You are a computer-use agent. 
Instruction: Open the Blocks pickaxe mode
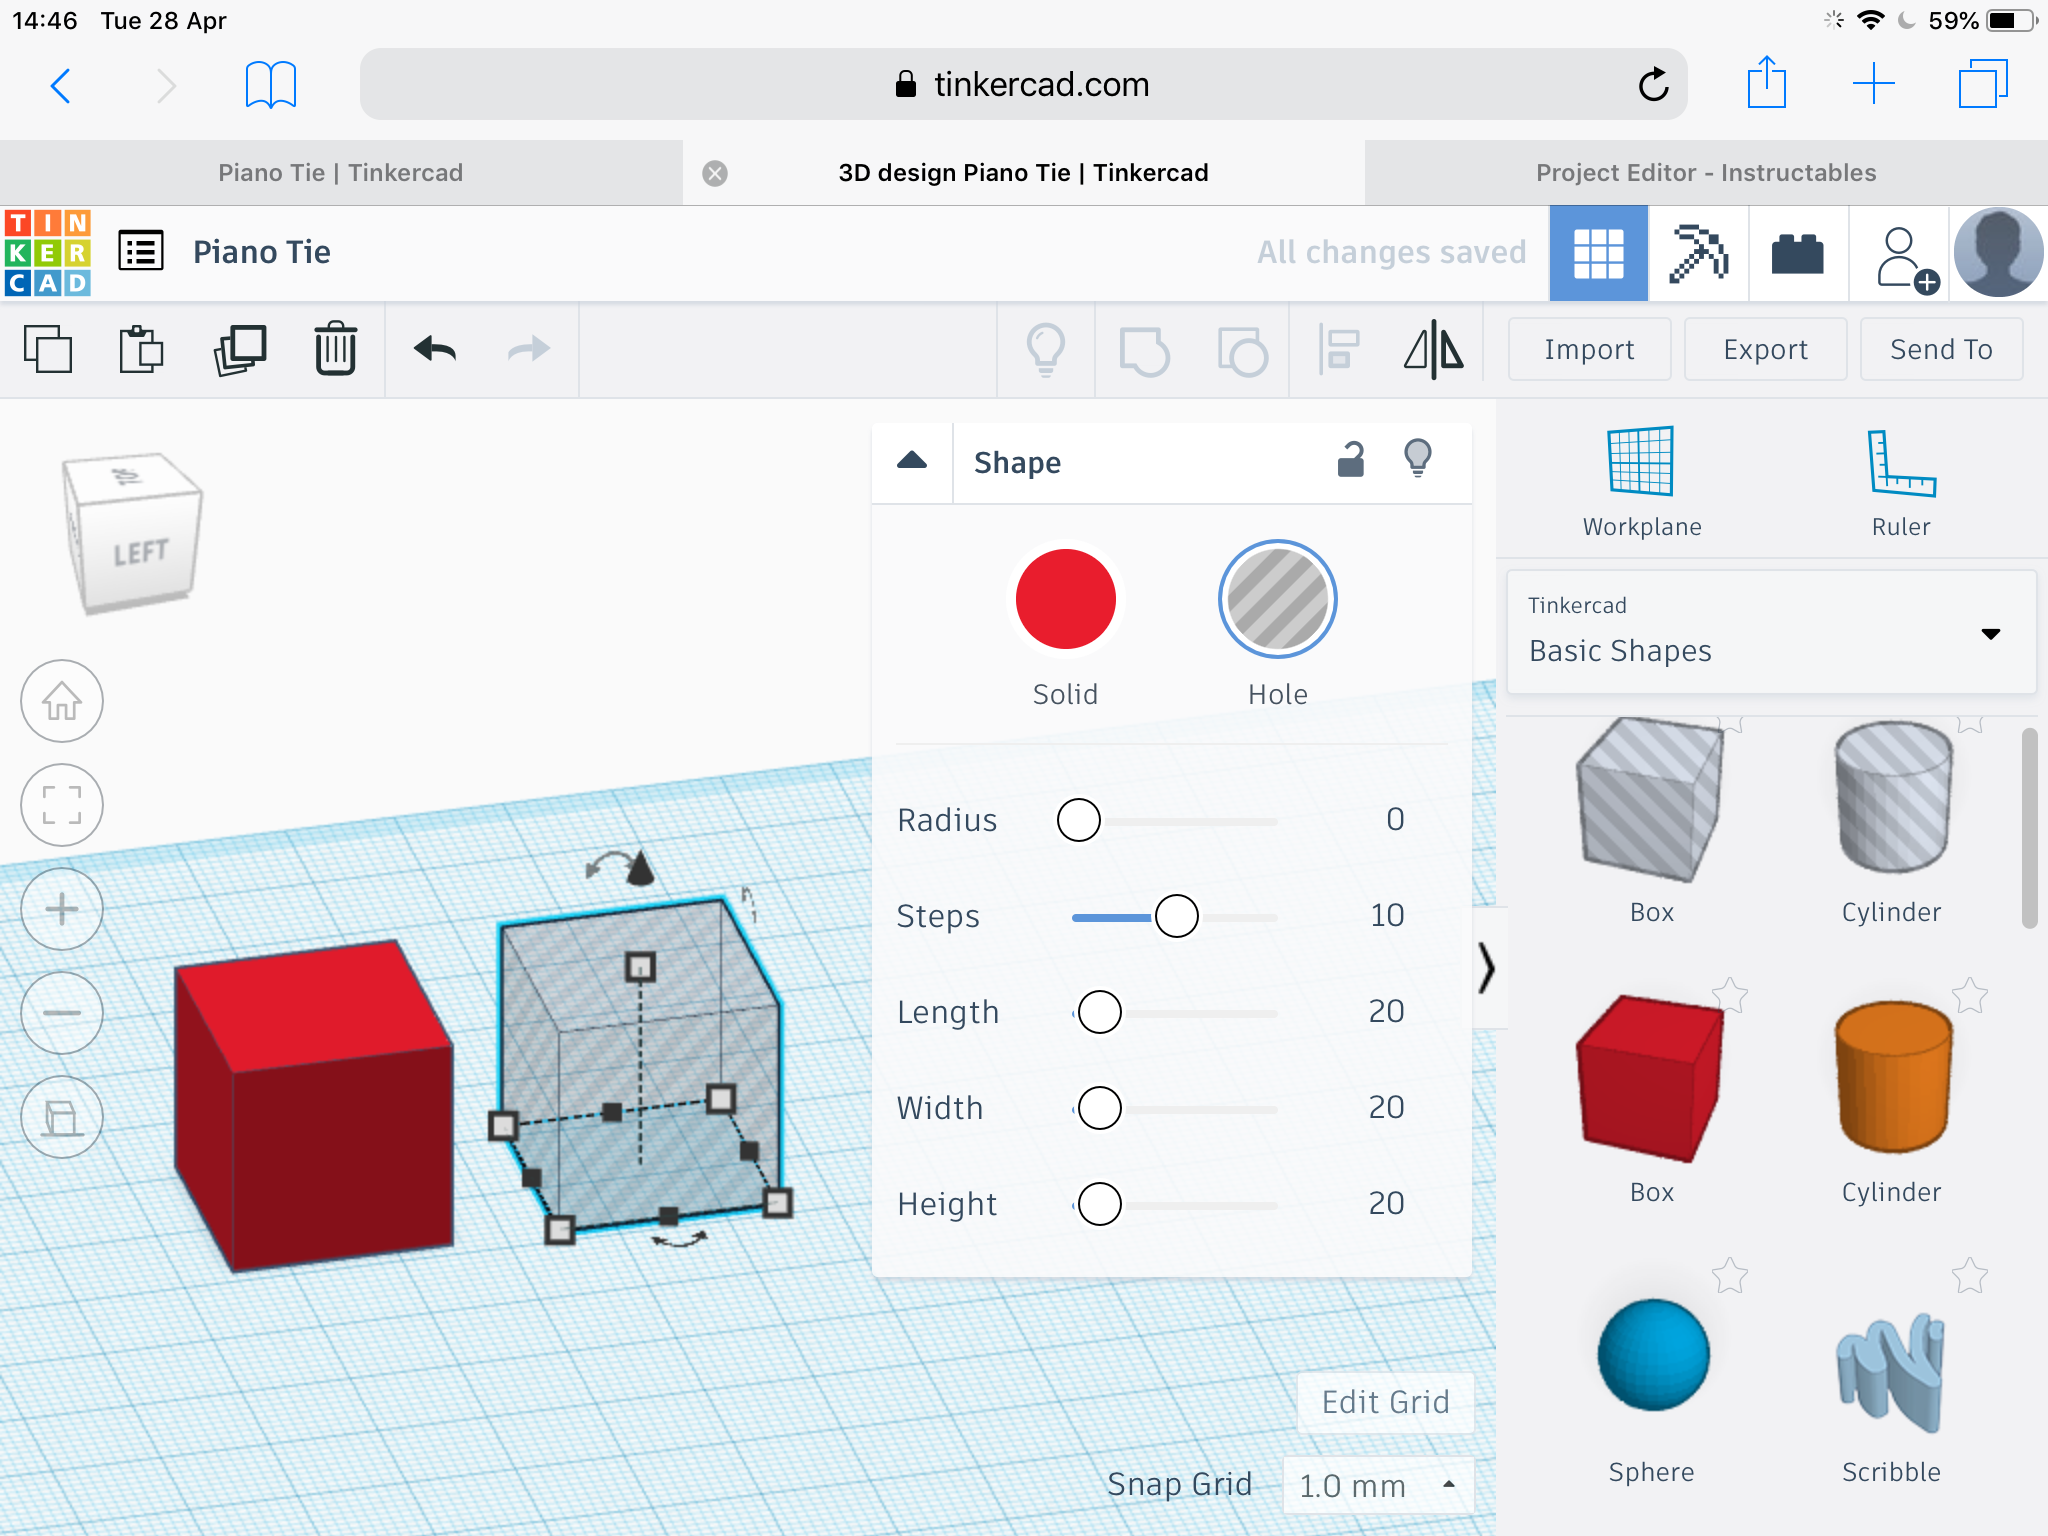(x=1698, y=253)
